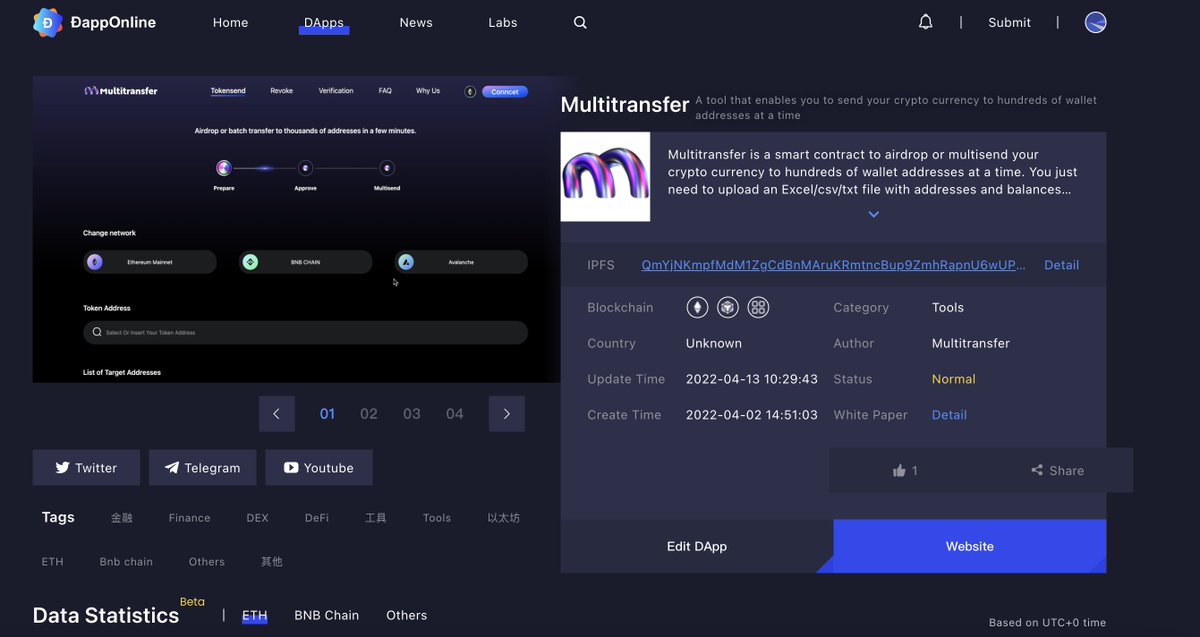The height and width of the screenshot is (637, 1200).
Task: Click the DeFi tag
Action: [x=317, y=518]
